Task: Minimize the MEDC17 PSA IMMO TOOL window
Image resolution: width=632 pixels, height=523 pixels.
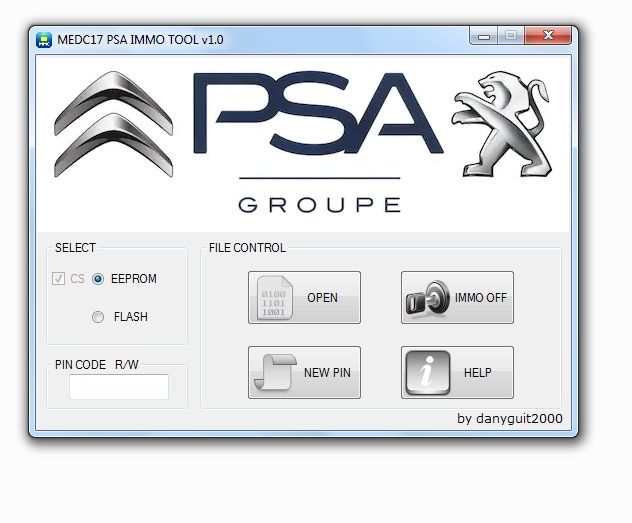Action: pyautogui.click(x=485, y=36)
